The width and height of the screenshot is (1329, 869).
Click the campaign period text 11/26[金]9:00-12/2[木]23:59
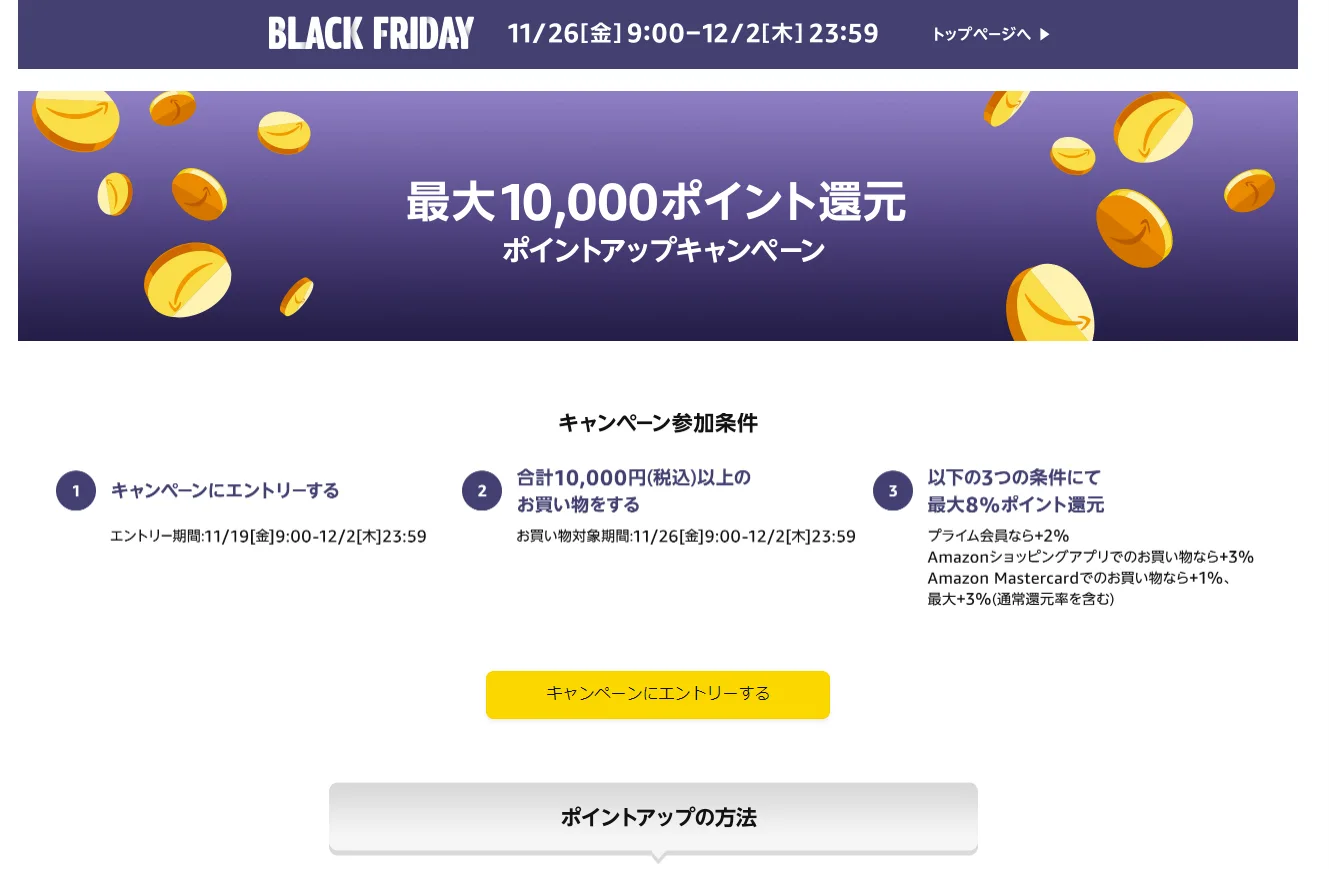[x=693, y=34]
